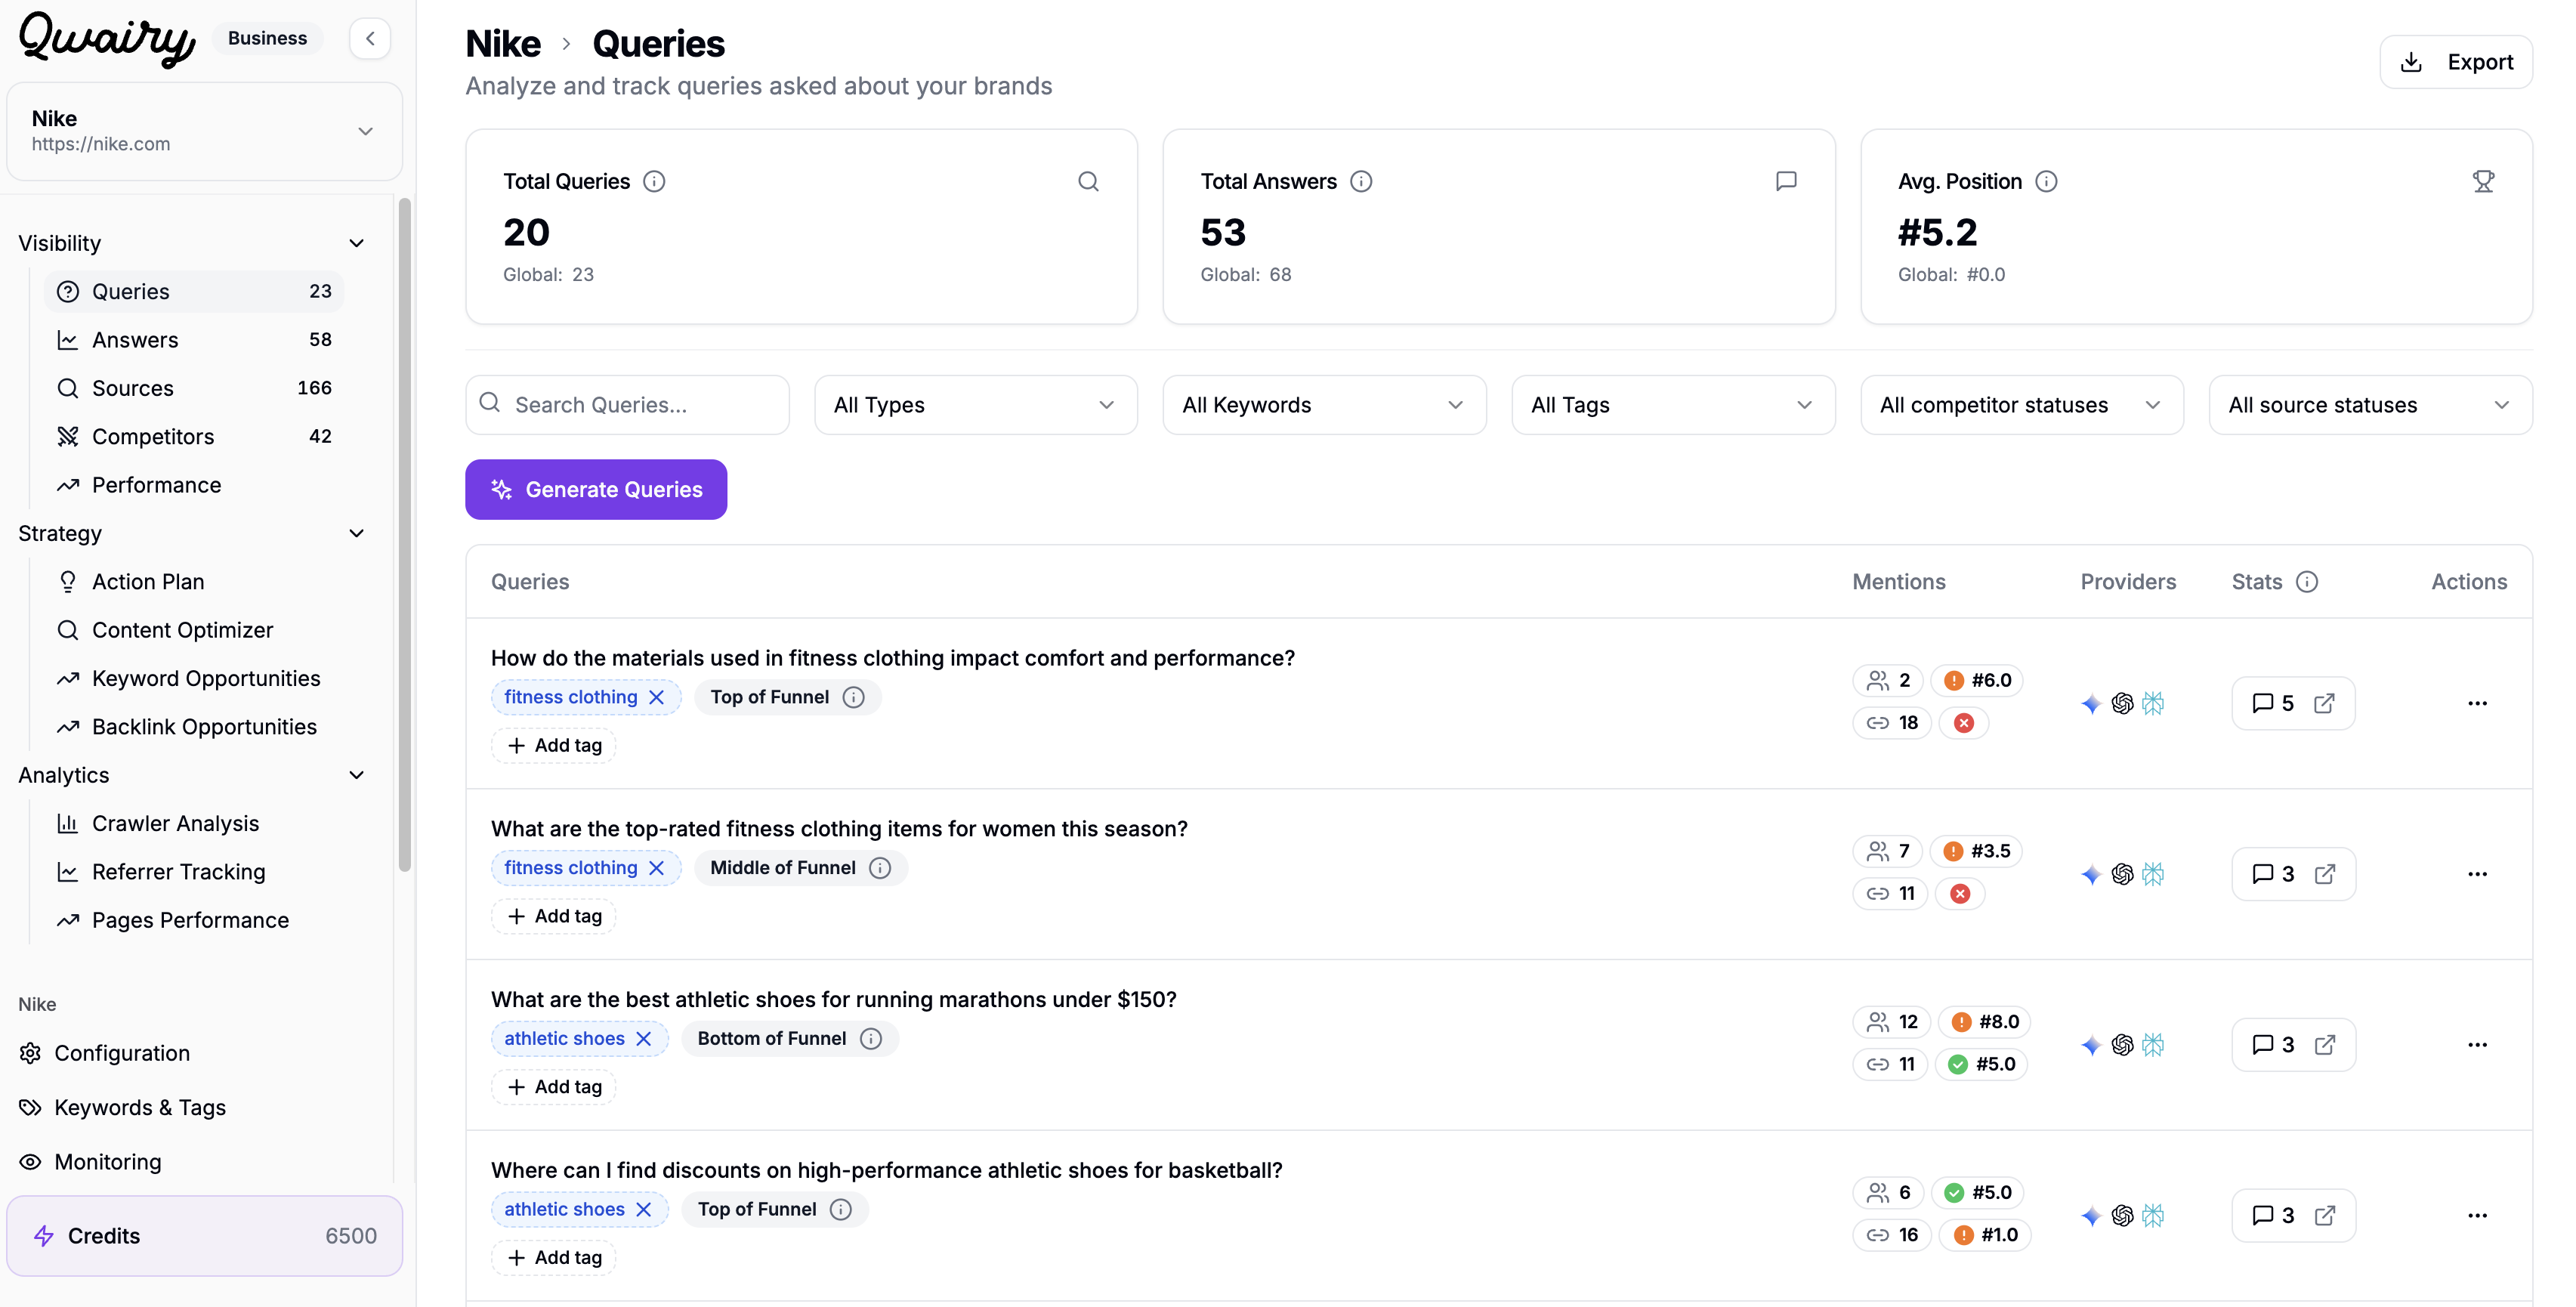
Task: Remove fitness clothing tag from top-rated women query
Action: click(657, 868)
